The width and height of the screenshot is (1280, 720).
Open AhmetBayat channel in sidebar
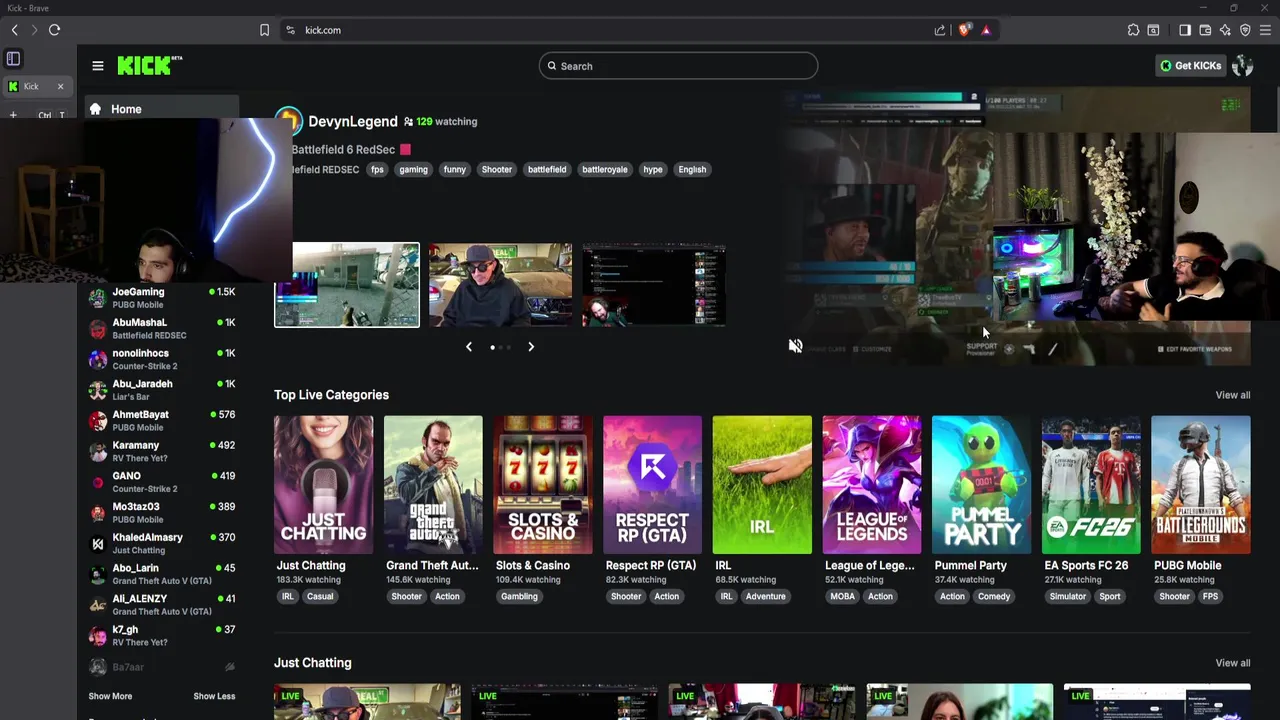(161, 421)
